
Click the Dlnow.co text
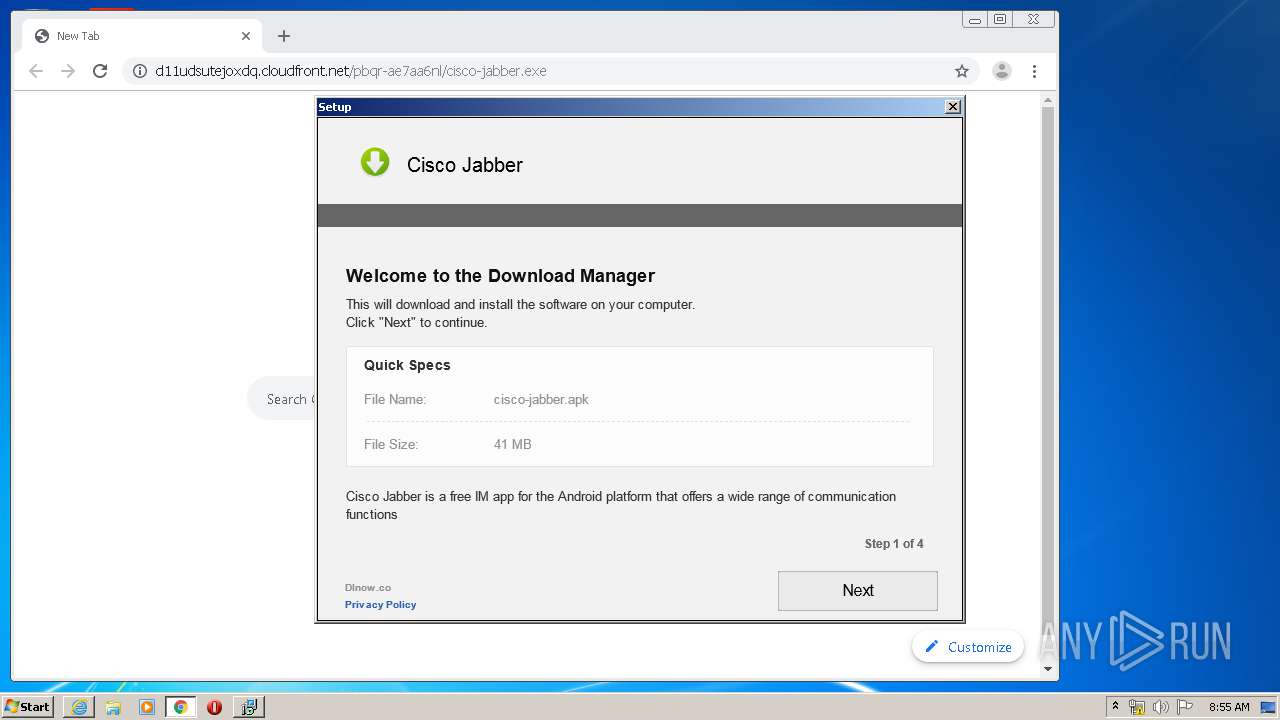pos(368,588)
